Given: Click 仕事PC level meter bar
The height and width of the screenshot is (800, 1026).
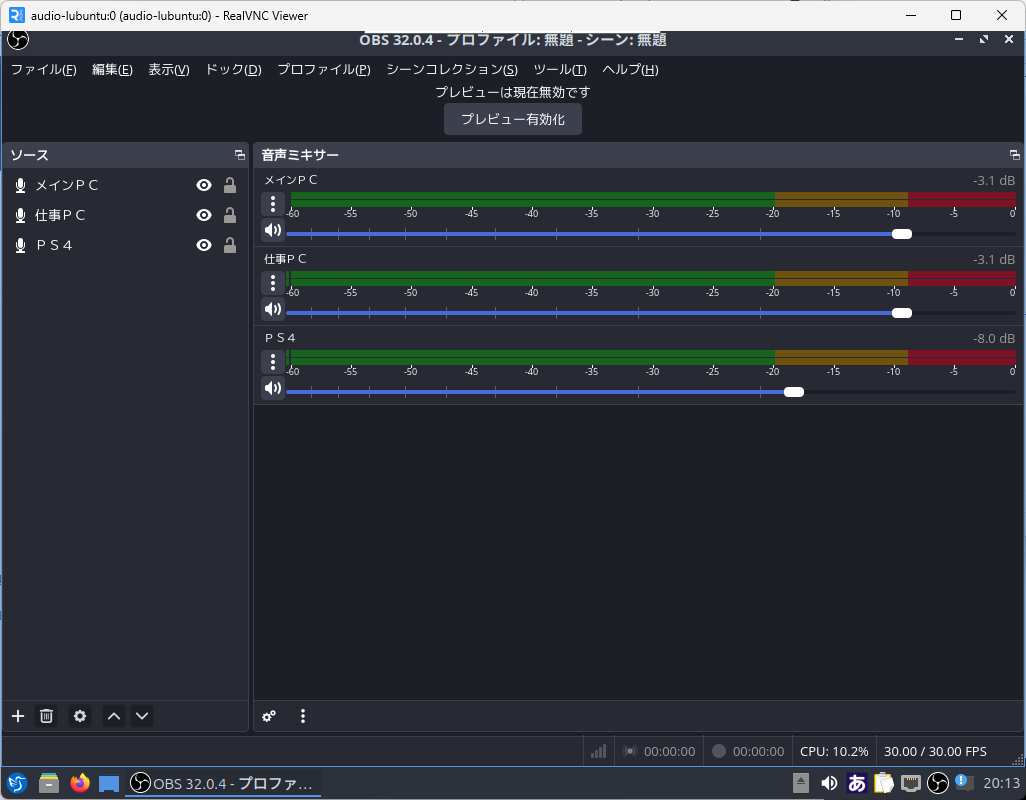Looking at the screenshot, I should 651,279.
